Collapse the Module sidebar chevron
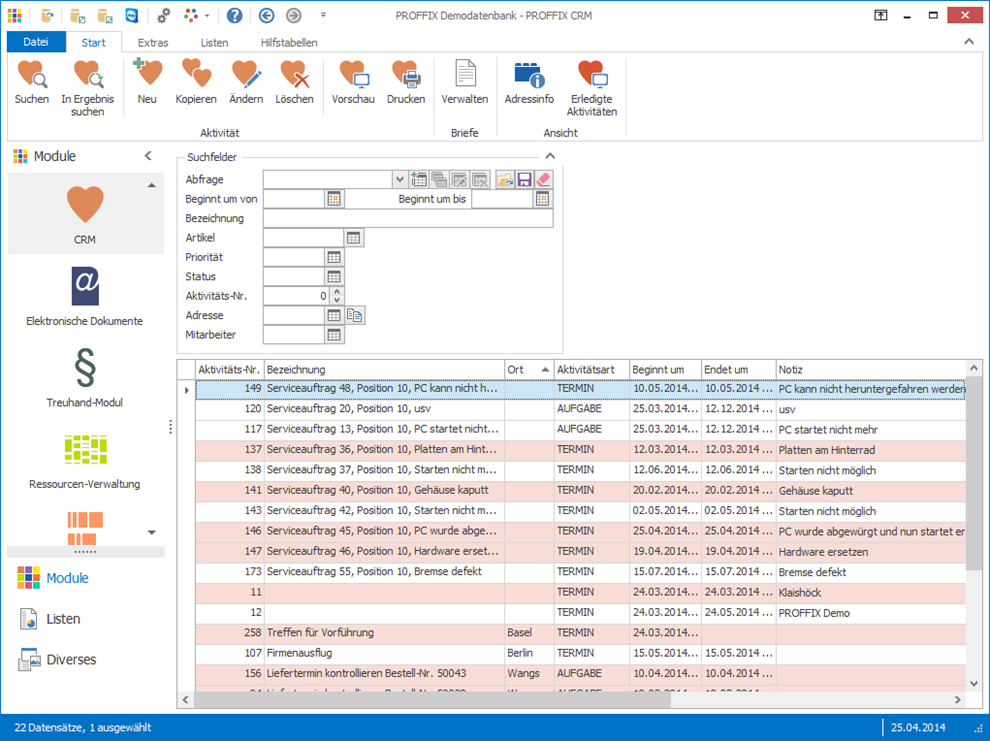 pyautogui.click(x=148, y=156)
